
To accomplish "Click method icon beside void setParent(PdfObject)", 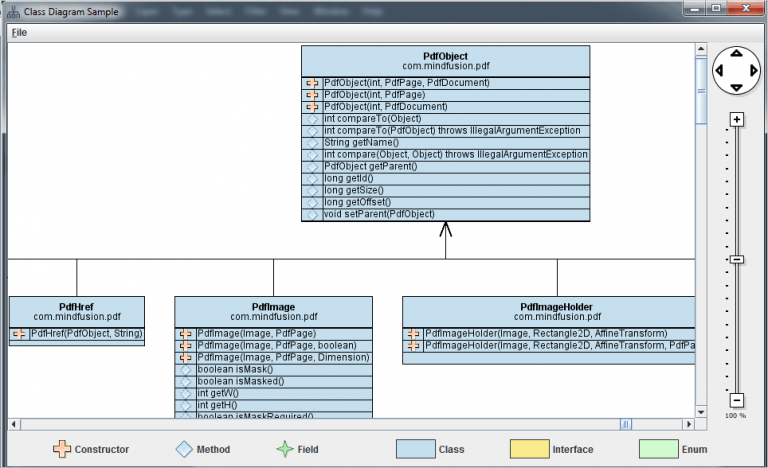I will tap(312, 215).
